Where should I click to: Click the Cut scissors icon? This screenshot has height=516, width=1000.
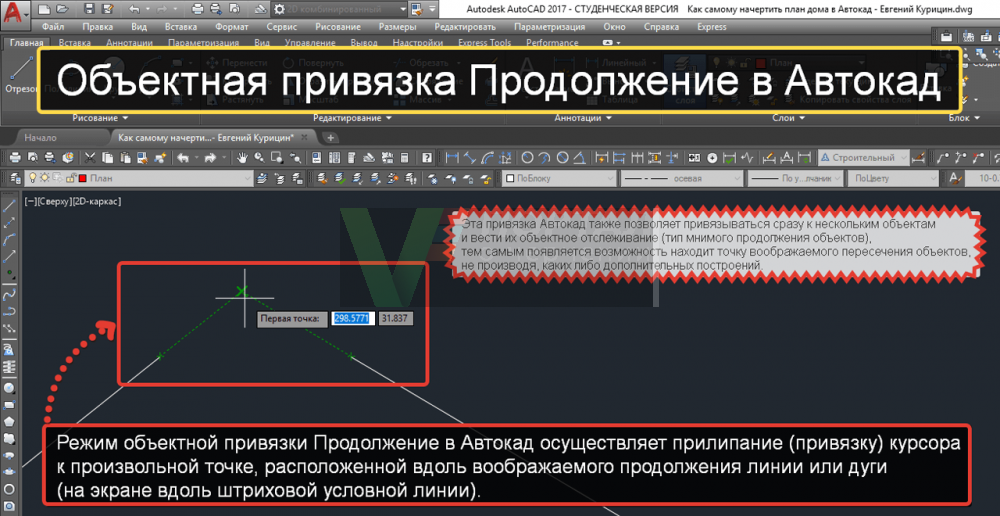click(91, 158)
